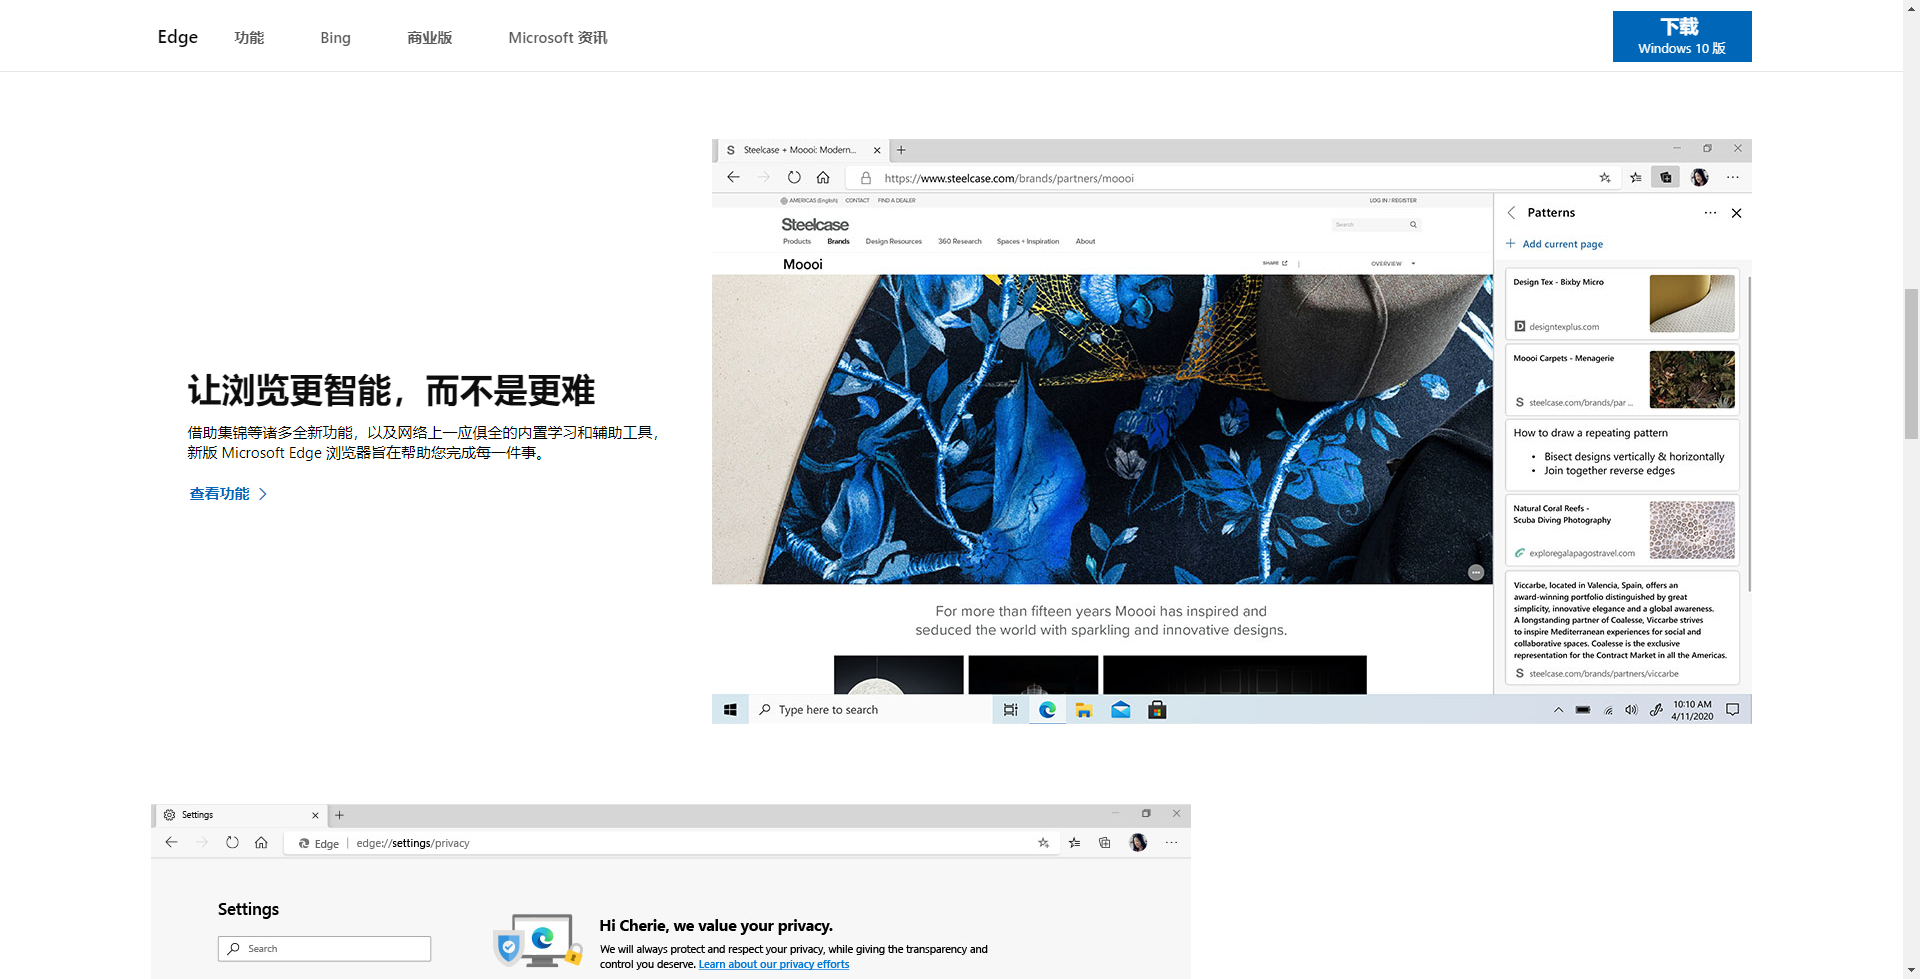
Task: Open the Moooi Carpets - Menagerie card
Action: (1622, 380)
